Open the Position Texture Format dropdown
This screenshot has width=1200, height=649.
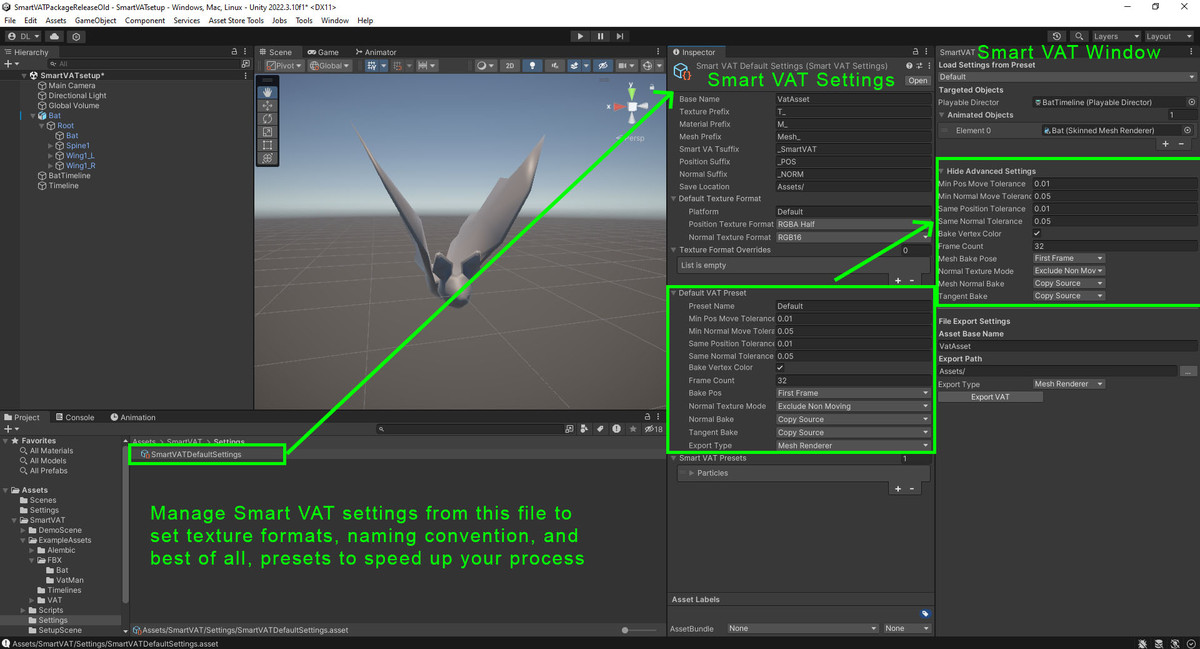point(853,224)
